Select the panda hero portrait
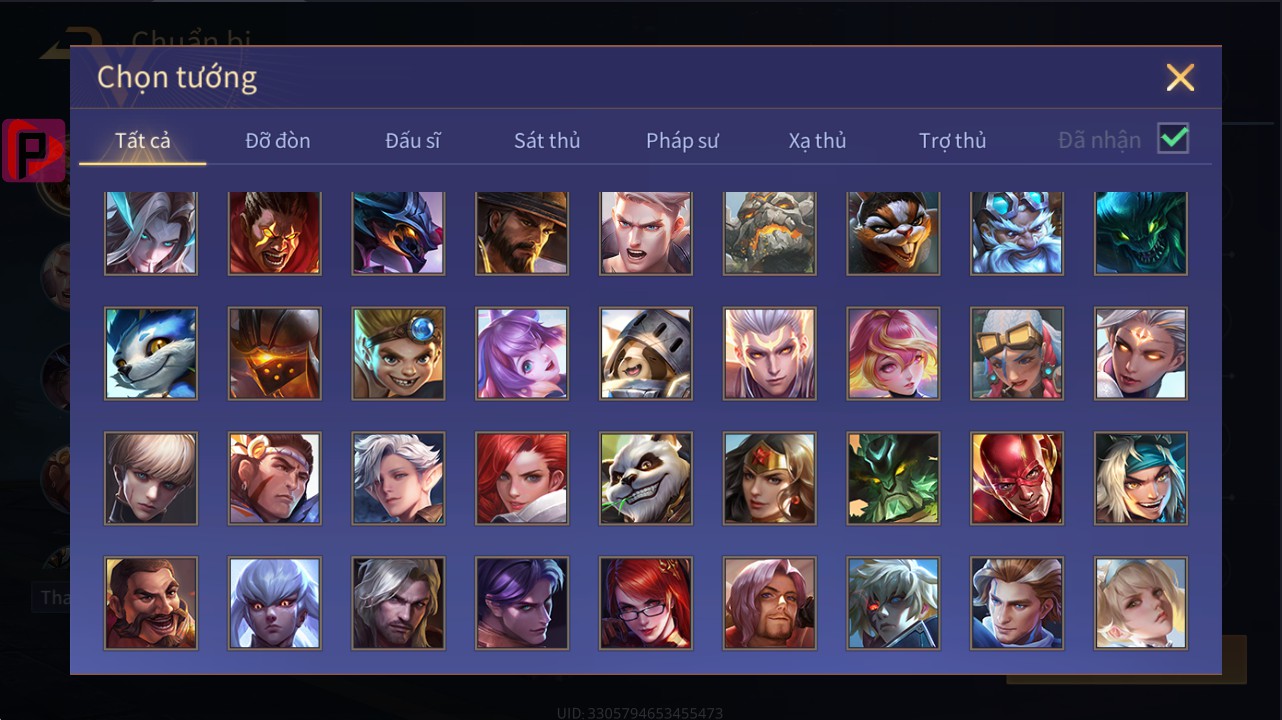 pos(646,478)
